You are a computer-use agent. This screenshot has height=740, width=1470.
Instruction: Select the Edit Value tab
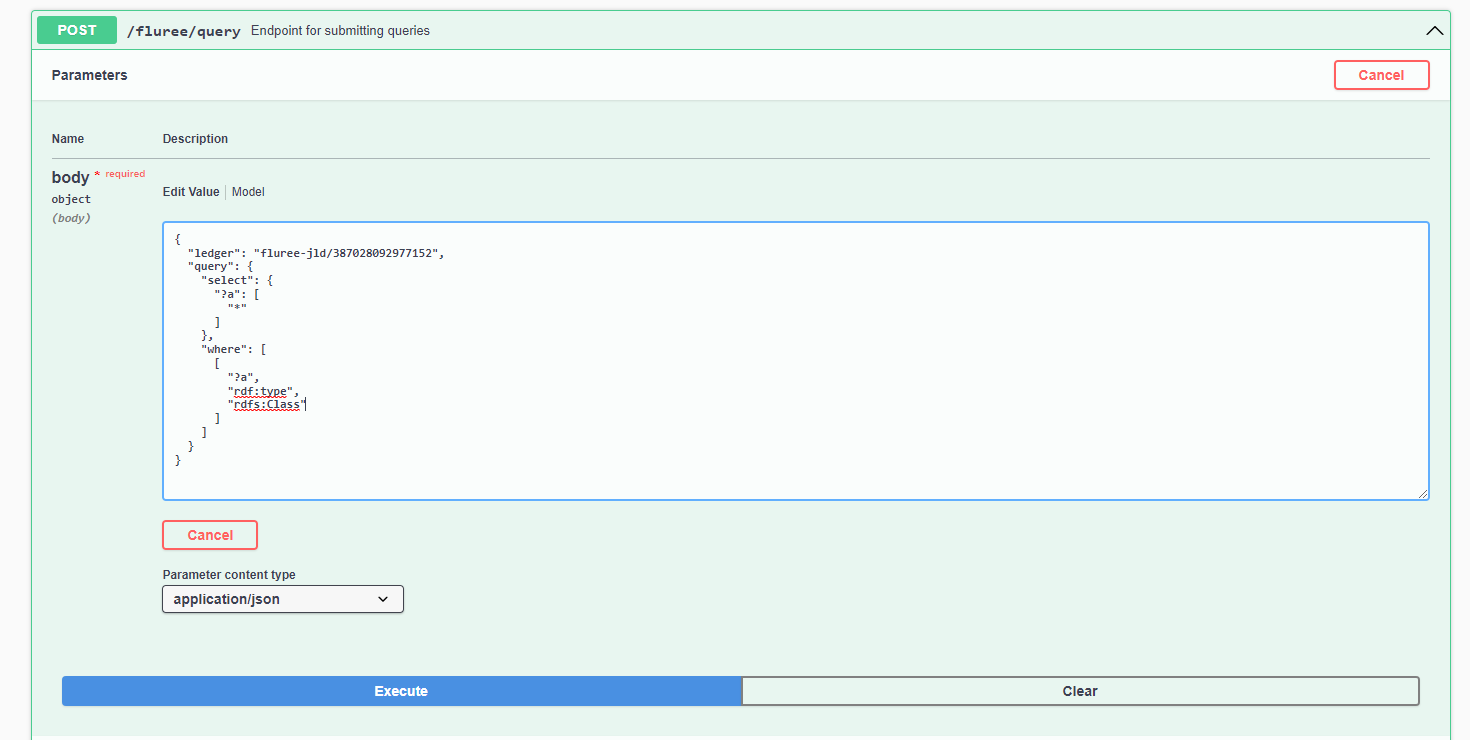pyautogui.click(x=190, y=191)
